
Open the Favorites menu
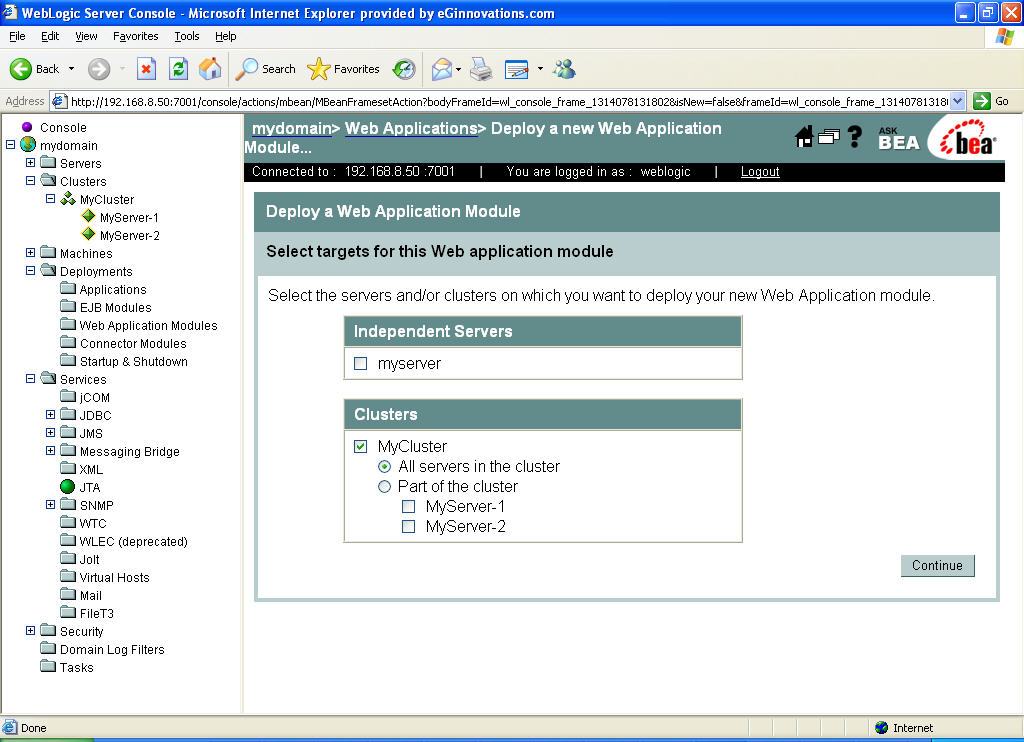[135, 36]
